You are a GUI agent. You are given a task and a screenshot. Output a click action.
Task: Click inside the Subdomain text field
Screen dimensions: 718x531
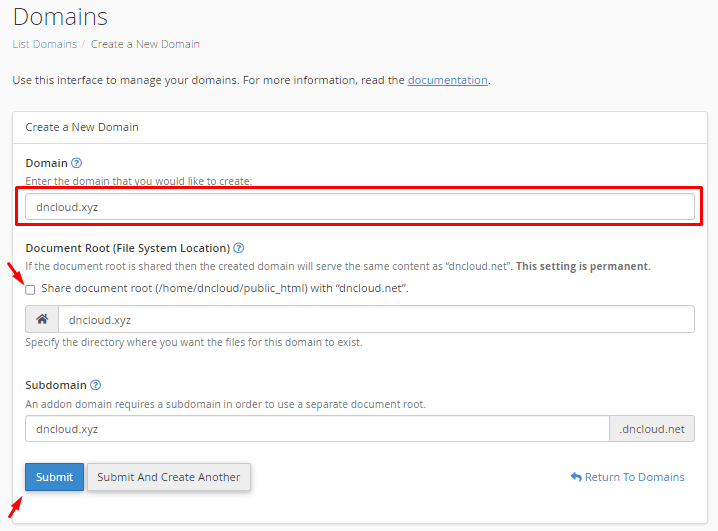pyautogui.click(x=316, y=429)
